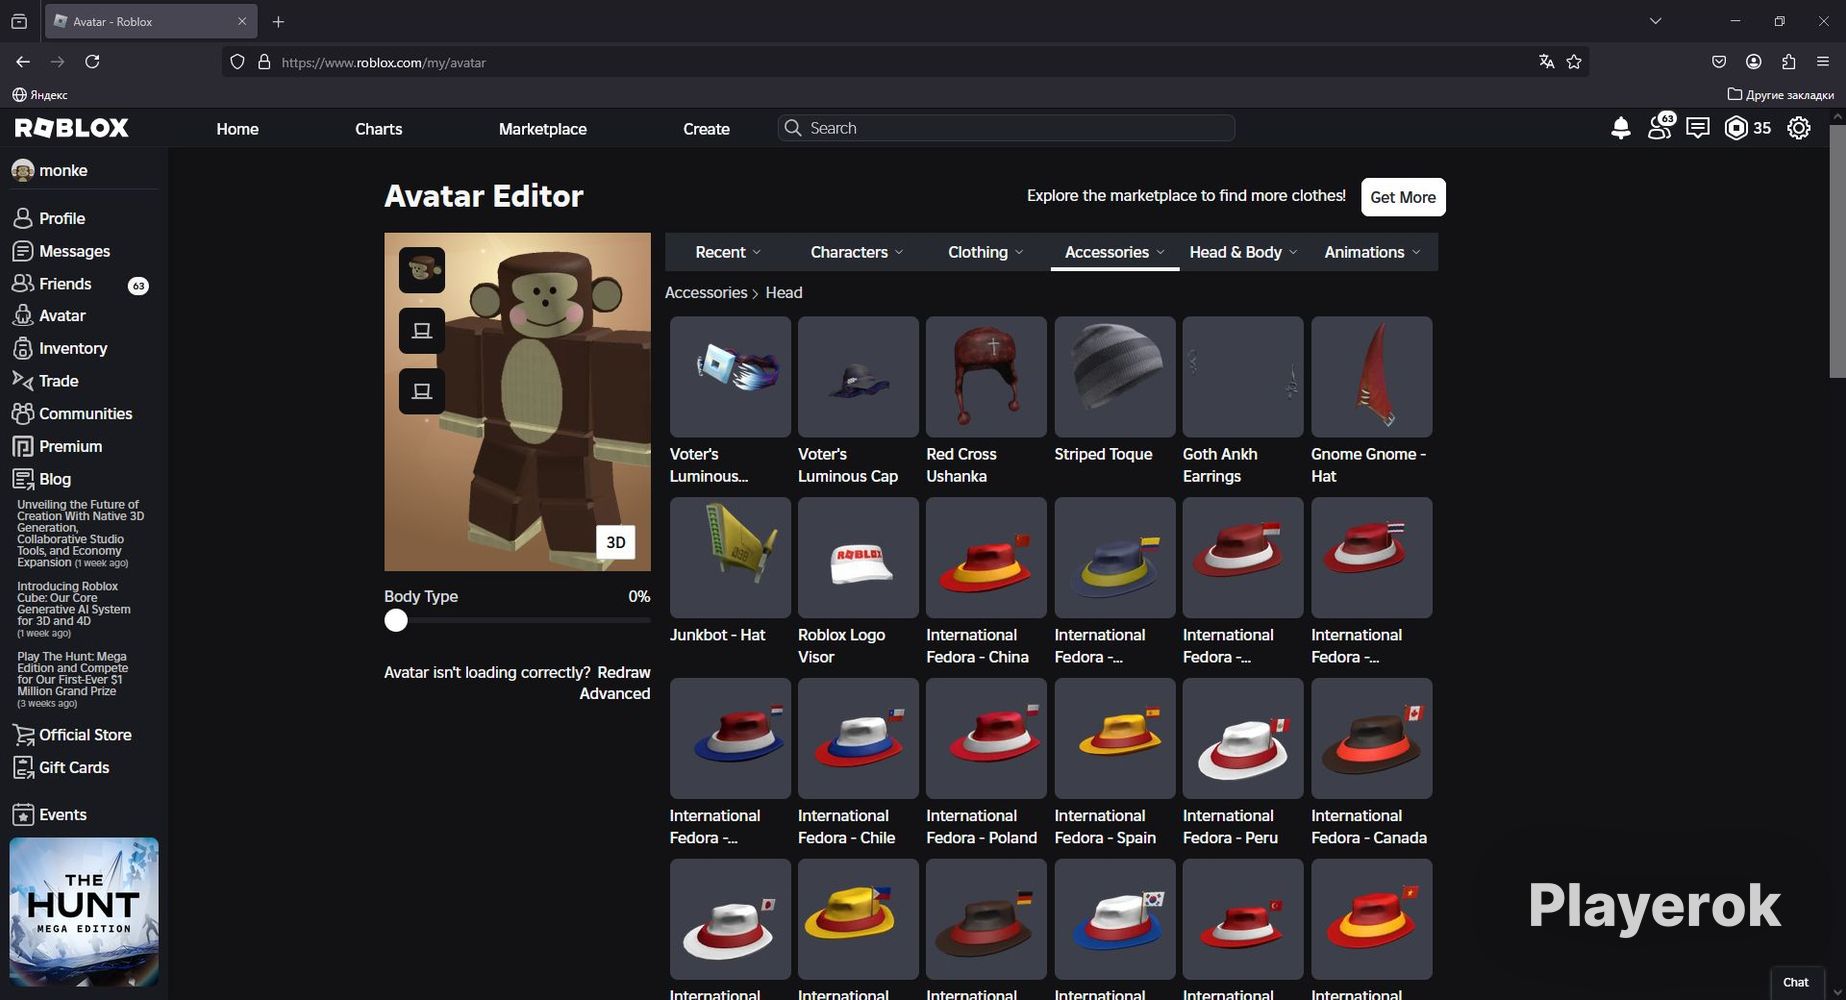
Task: Equip the Roblox Logo Visor
Action: pyautogui.click(x=858, y=558)
